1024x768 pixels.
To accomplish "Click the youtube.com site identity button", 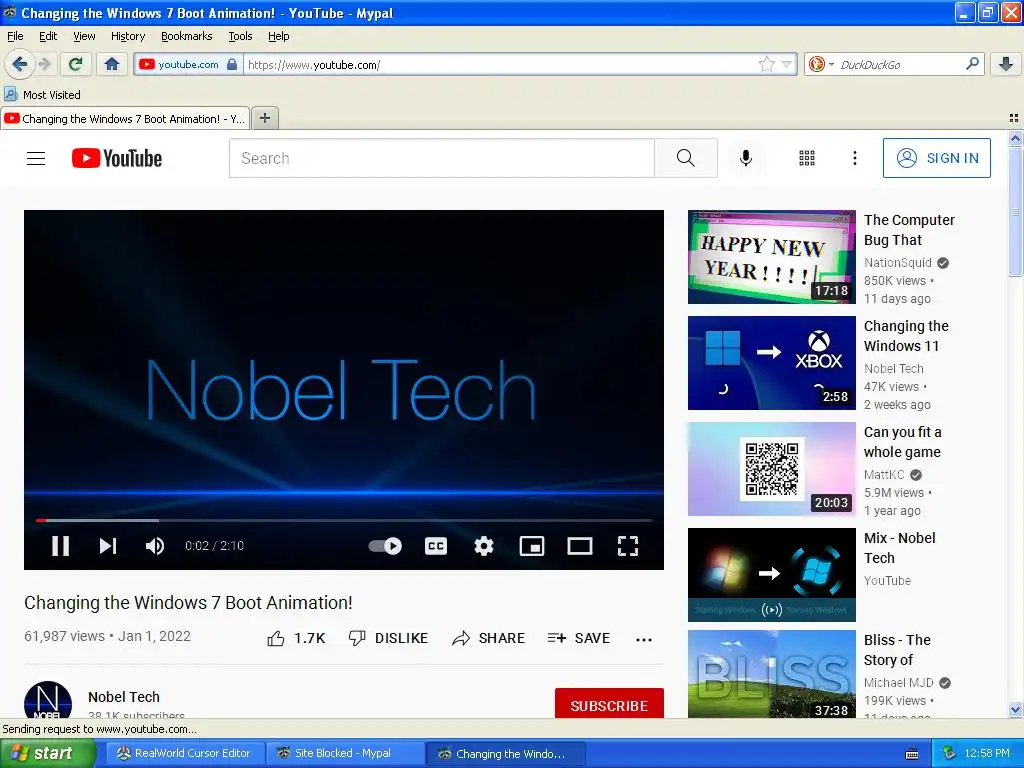I will 188,64.
